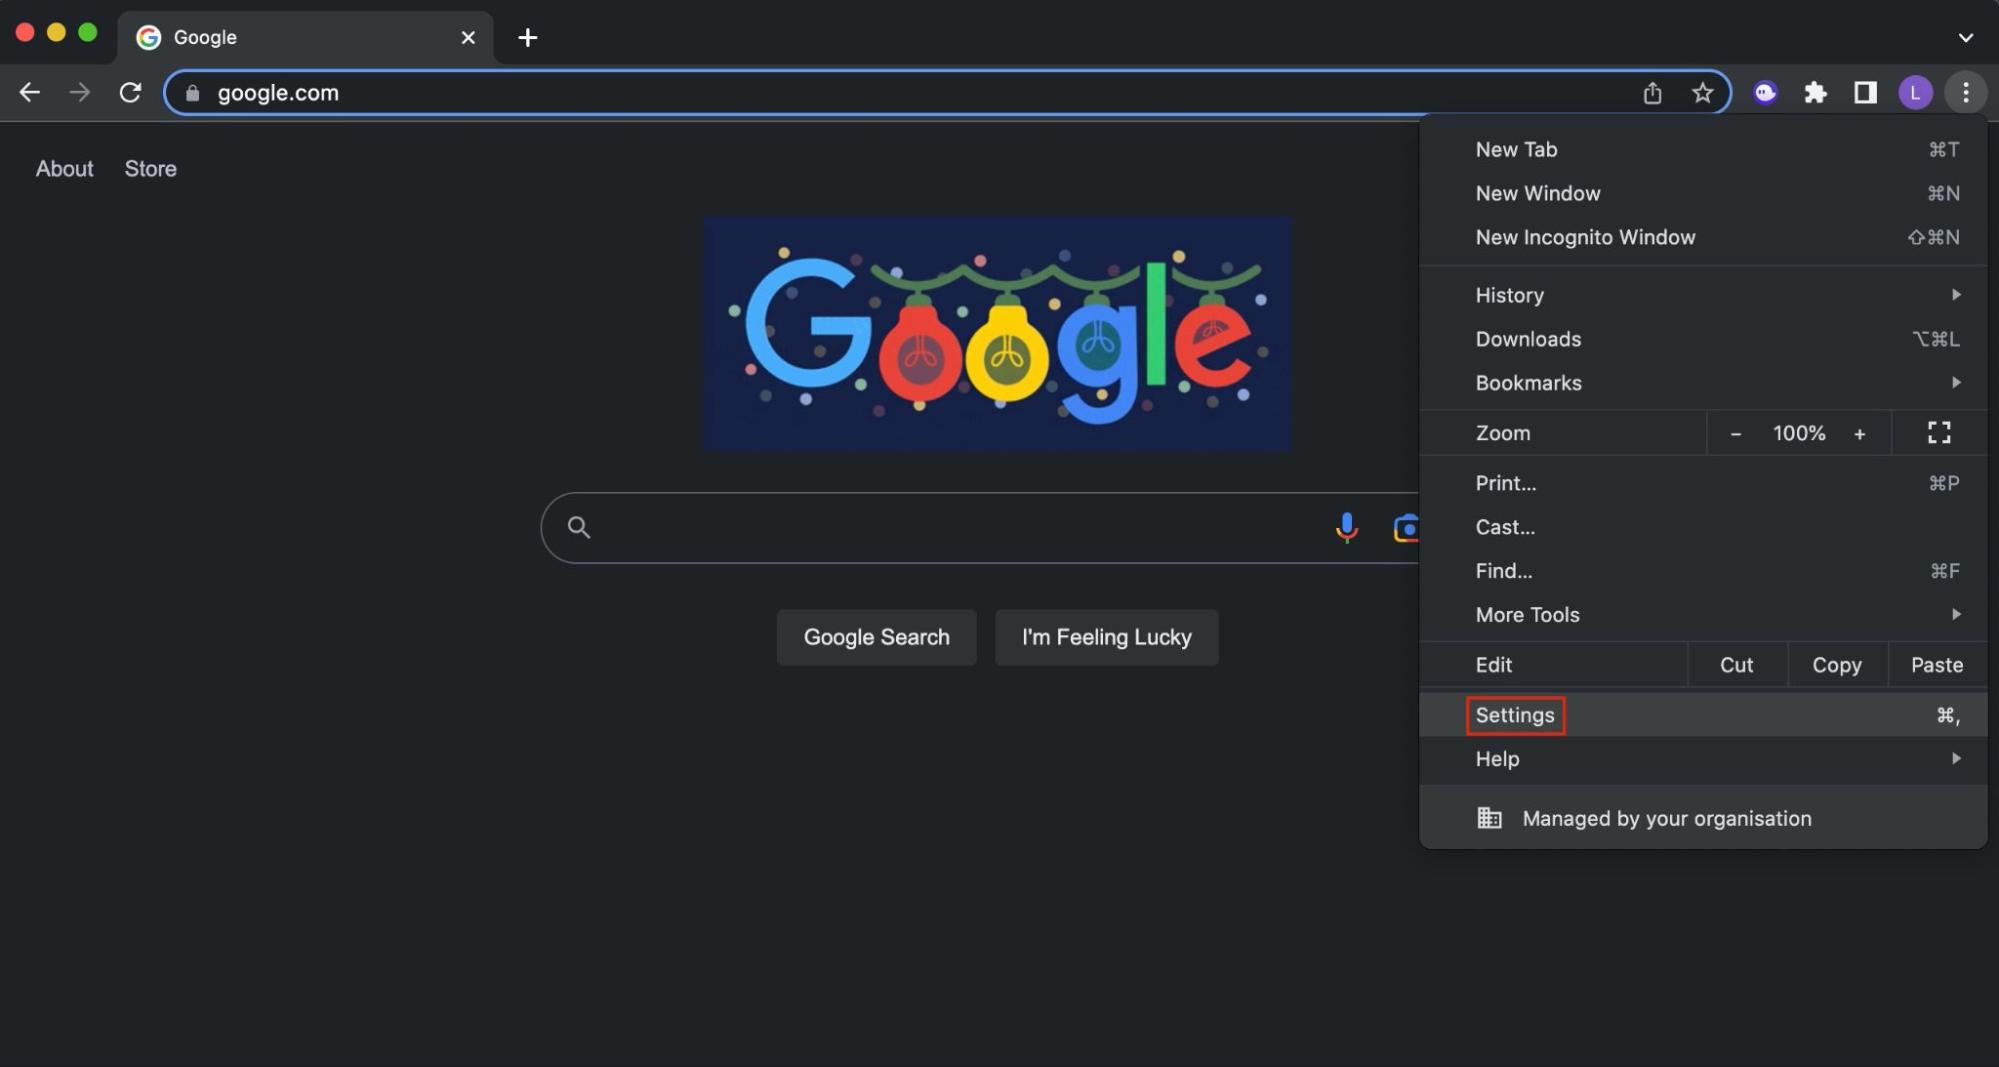Expand the Help submenu
The width and height of the screenshot is (1999, 1067).
point(1702,758)
